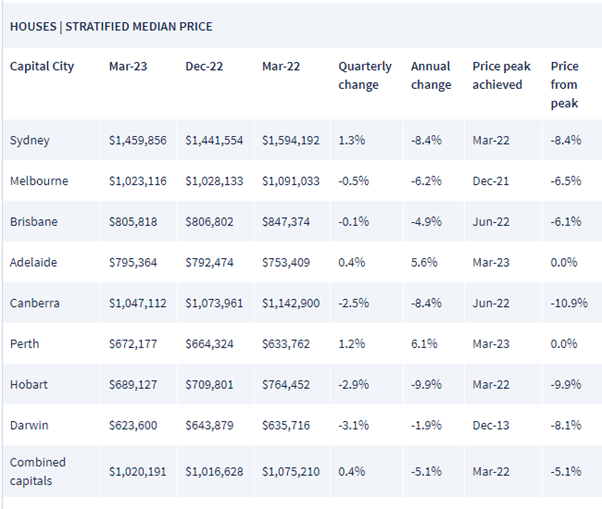Click the Mar-23 column header
This screenshot has height=509, width=602.
coord(126,66)
